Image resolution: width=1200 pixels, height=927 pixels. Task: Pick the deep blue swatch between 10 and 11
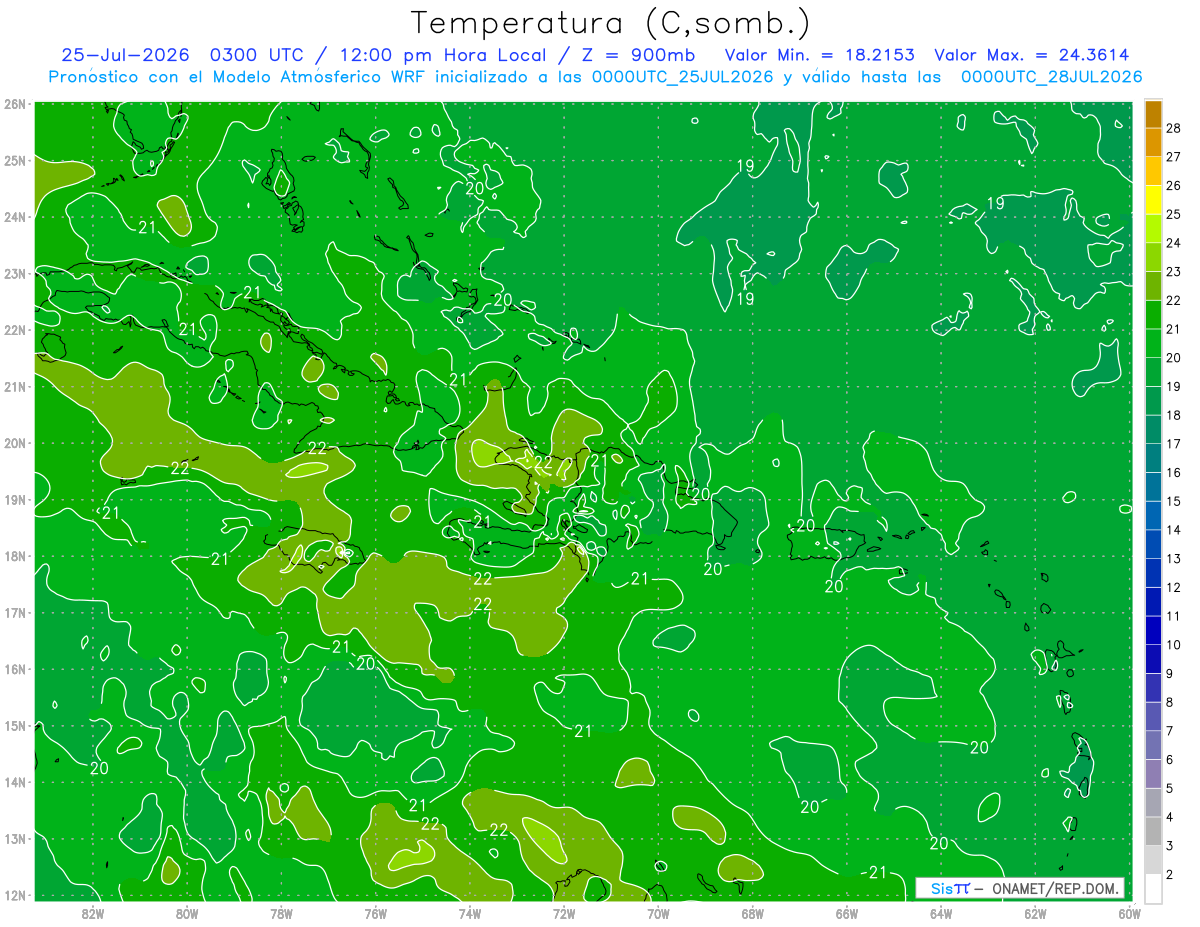(x=1154, y=630)
